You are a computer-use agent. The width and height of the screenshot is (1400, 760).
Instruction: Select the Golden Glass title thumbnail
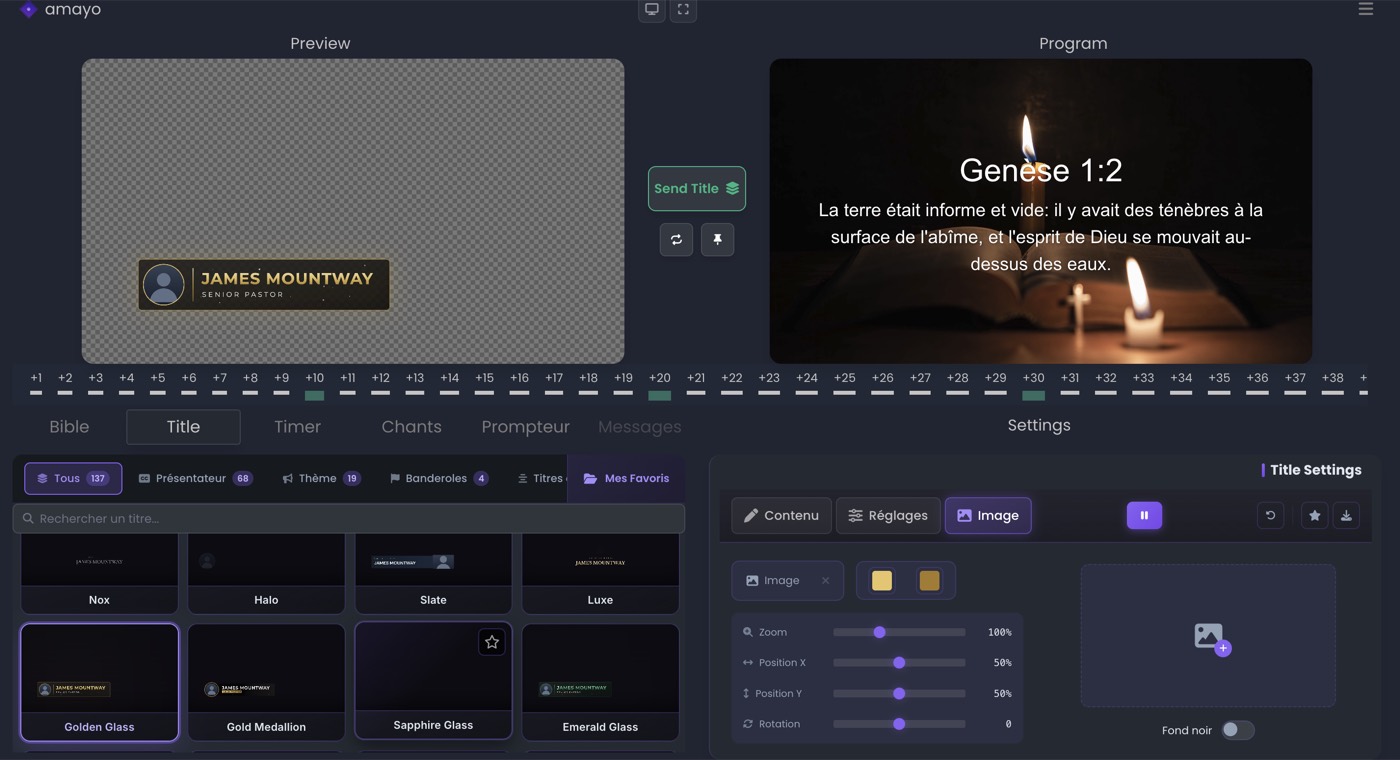click(99, 682)
